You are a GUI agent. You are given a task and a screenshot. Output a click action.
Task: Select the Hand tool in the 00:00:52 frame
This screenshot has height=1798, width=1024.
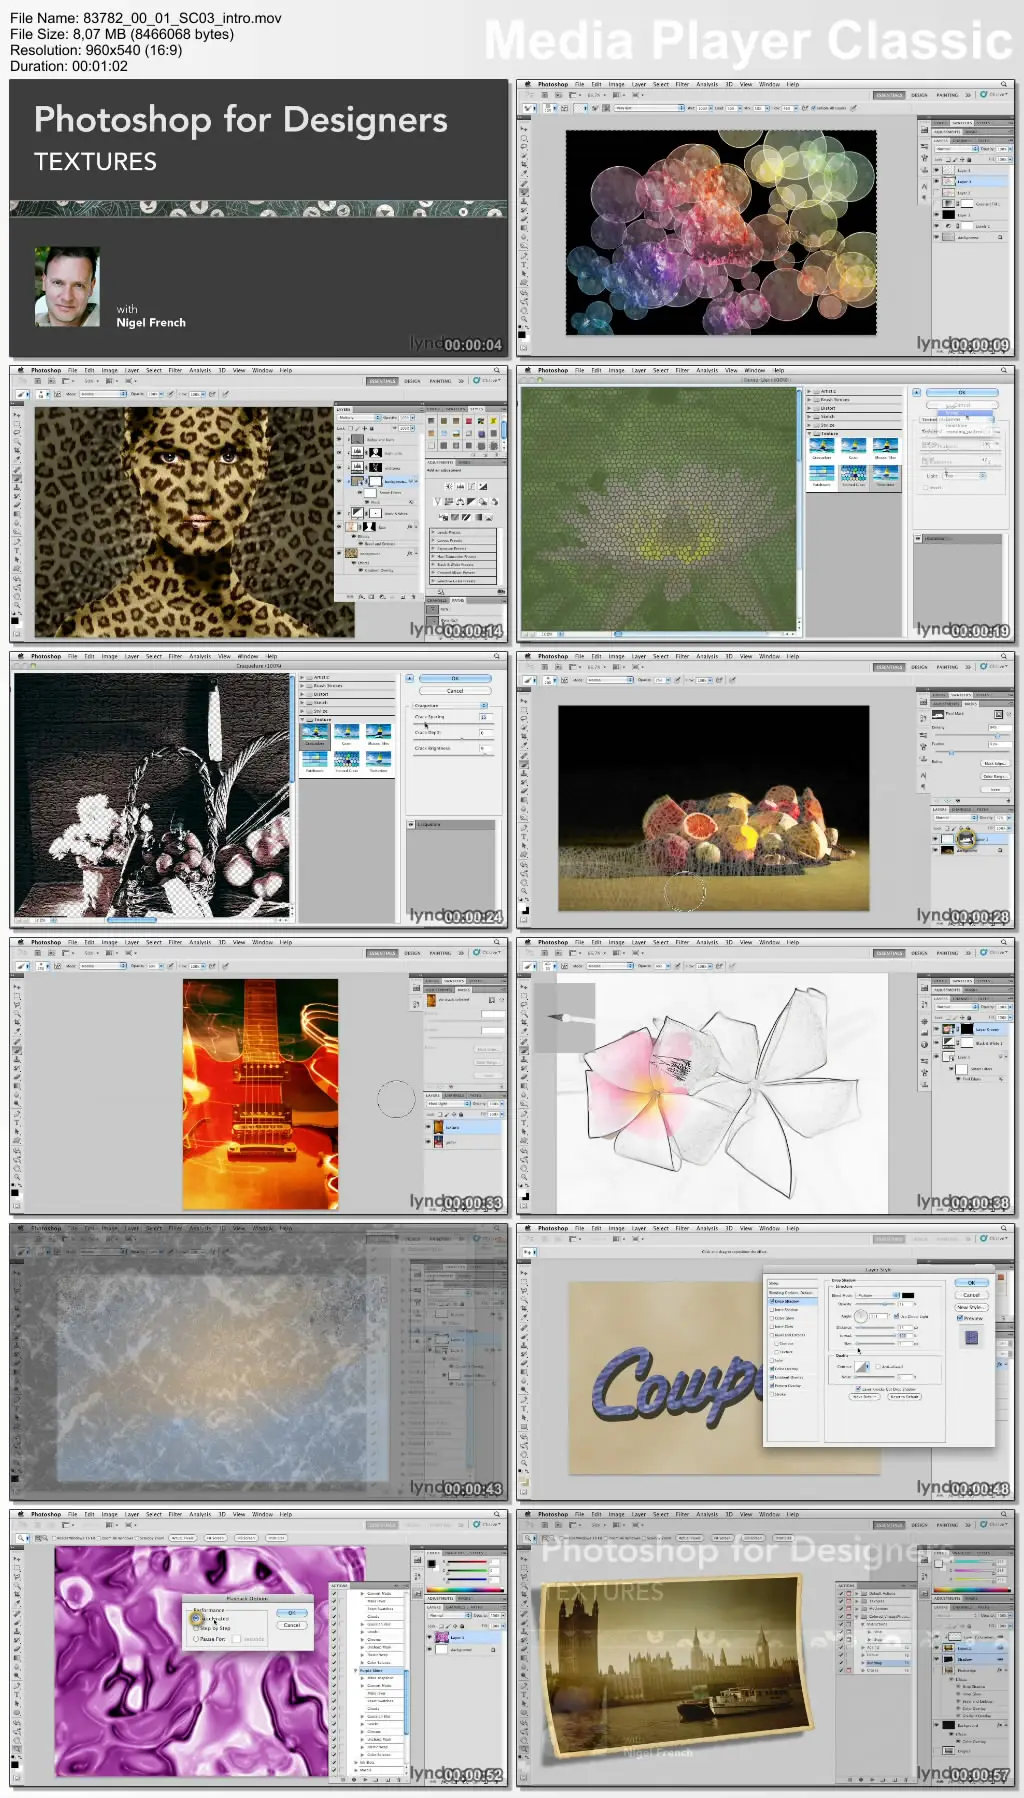(17, 1739)
